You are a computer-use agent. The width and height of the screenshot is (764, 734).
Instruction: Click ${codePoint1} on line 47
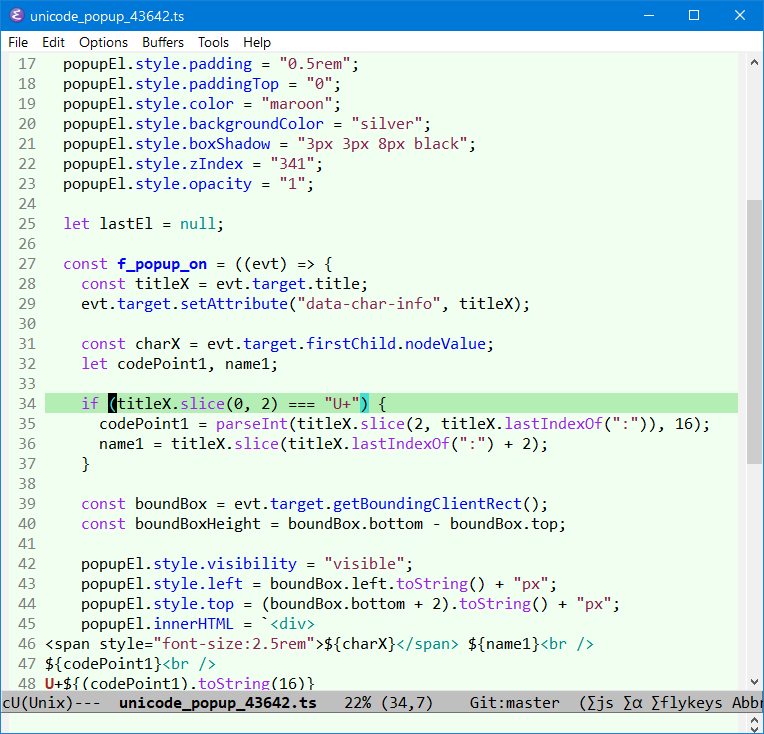[103, 664]
